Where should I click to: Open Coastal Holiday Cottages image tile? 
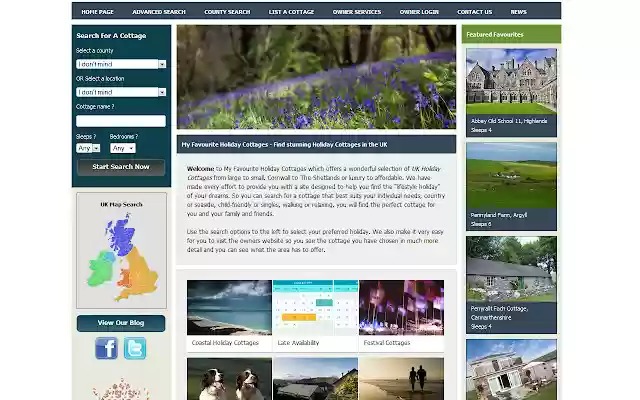(229, 308)
